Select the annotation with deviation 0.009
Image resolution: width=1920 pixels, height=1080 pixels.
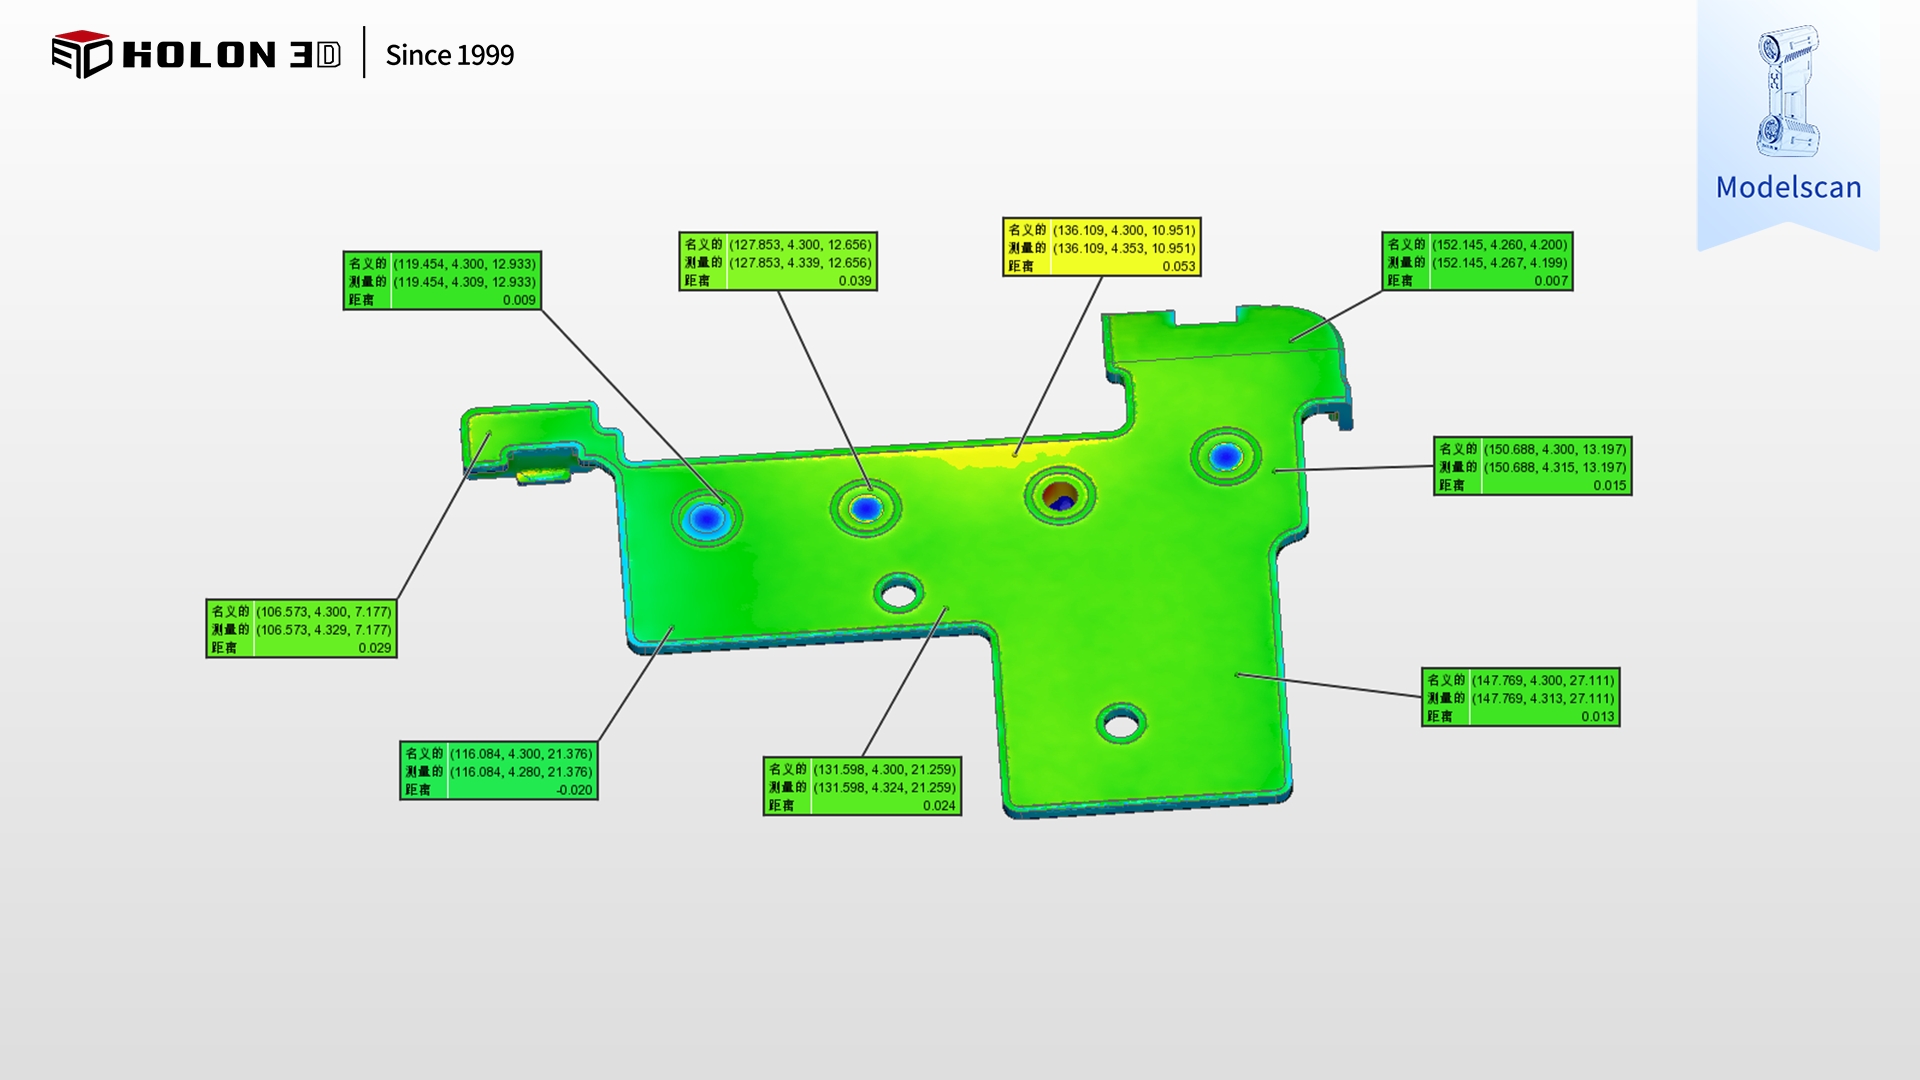point(442,281)
